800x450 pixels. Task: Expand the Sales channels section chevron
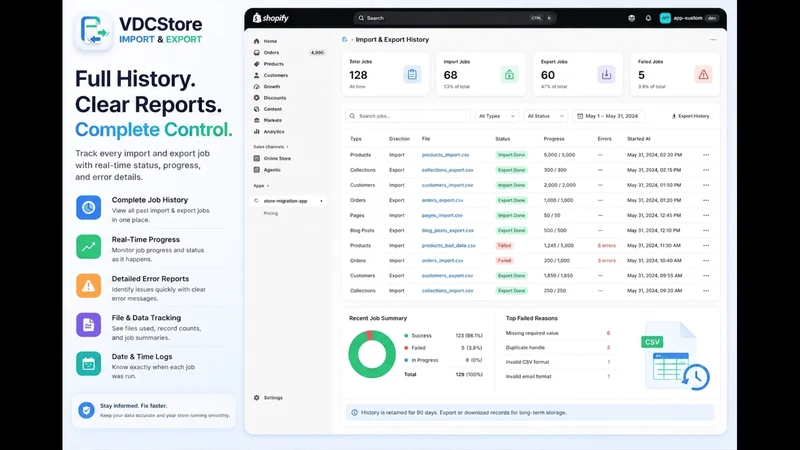click(x=287, y=146)
